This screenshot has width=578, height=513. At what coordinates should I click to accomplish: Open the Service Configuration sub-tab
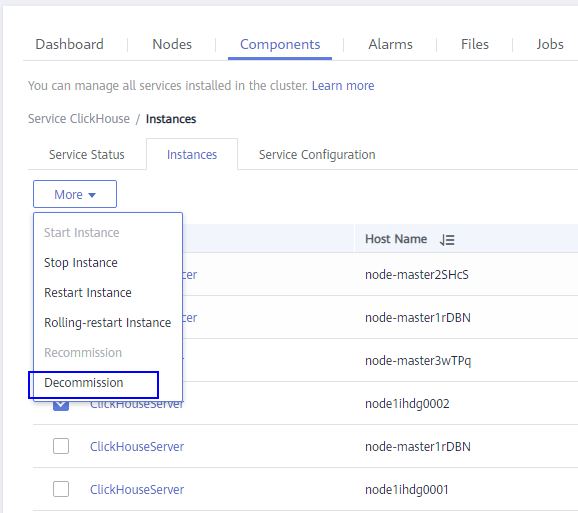coord(317,154)
